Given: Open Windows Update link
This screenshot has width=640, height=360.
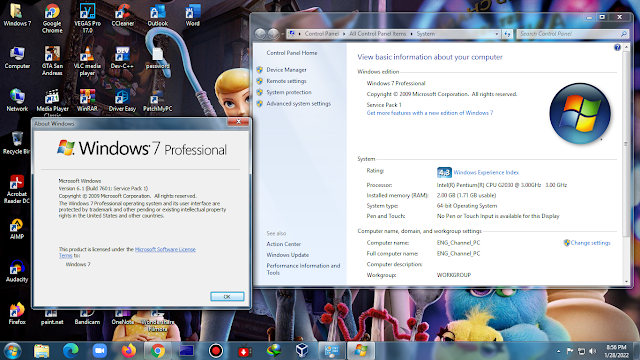Looking at the screenshot, I should click(288, 255).
